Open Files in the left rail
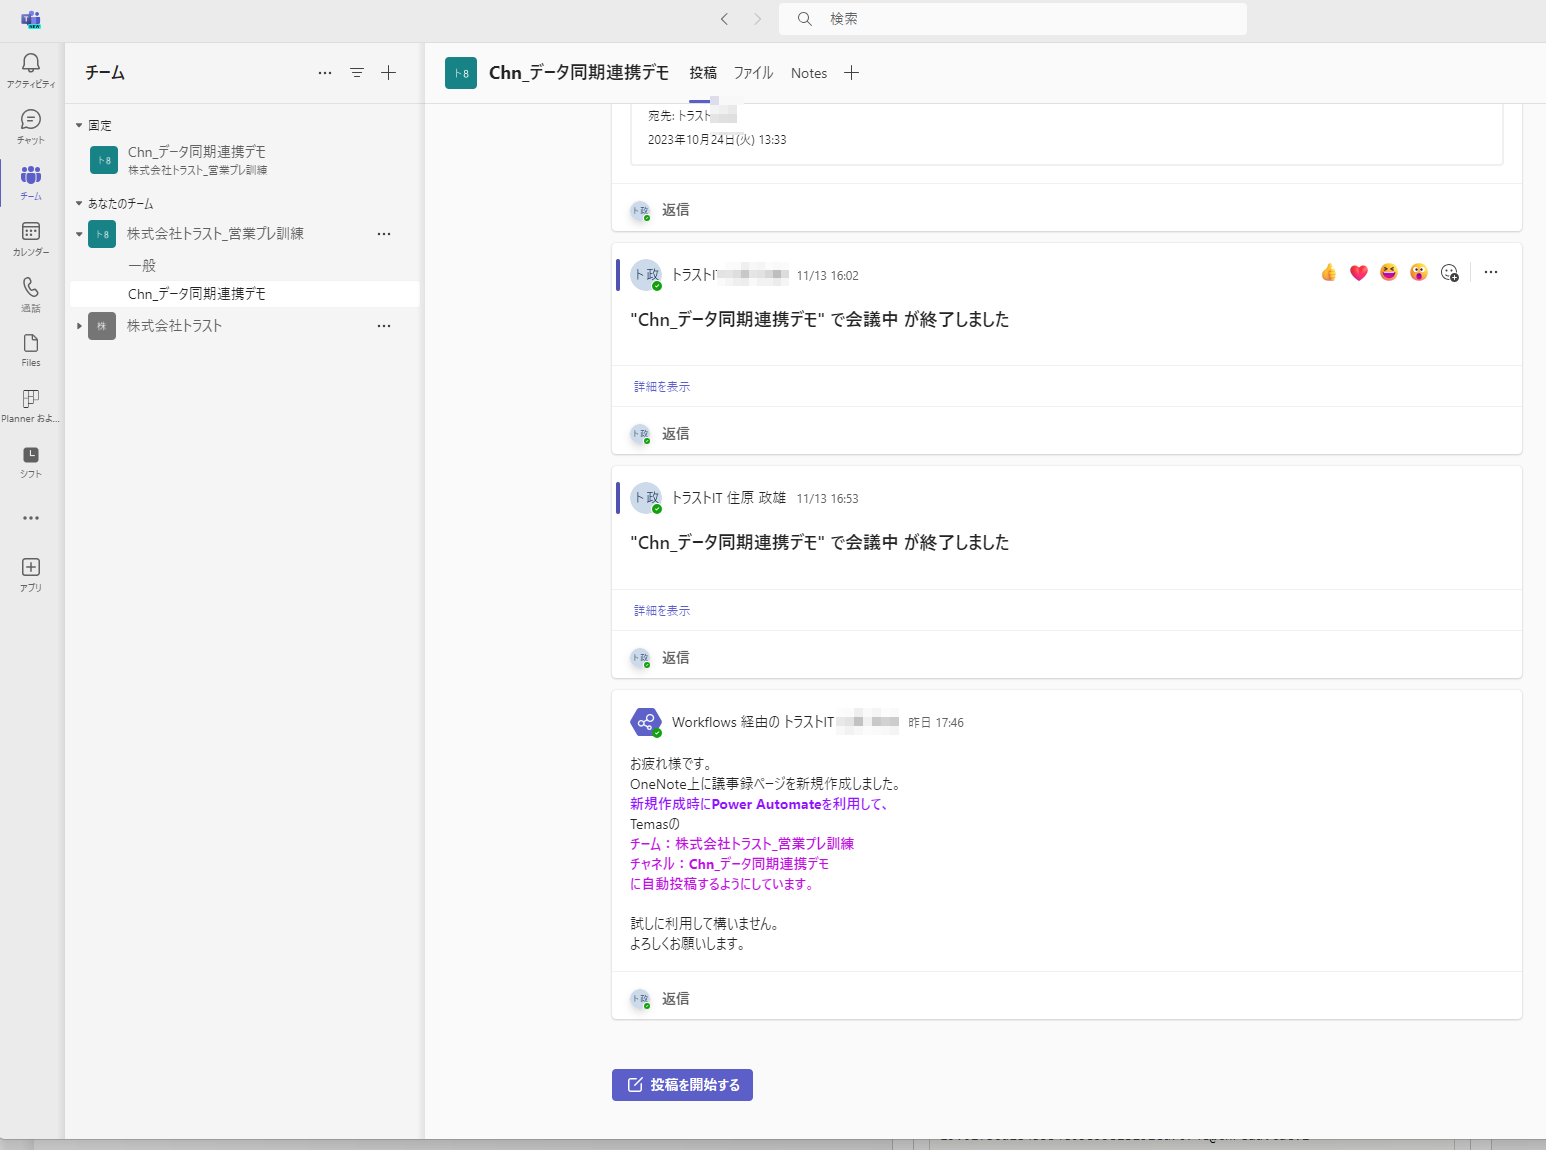 31,349
